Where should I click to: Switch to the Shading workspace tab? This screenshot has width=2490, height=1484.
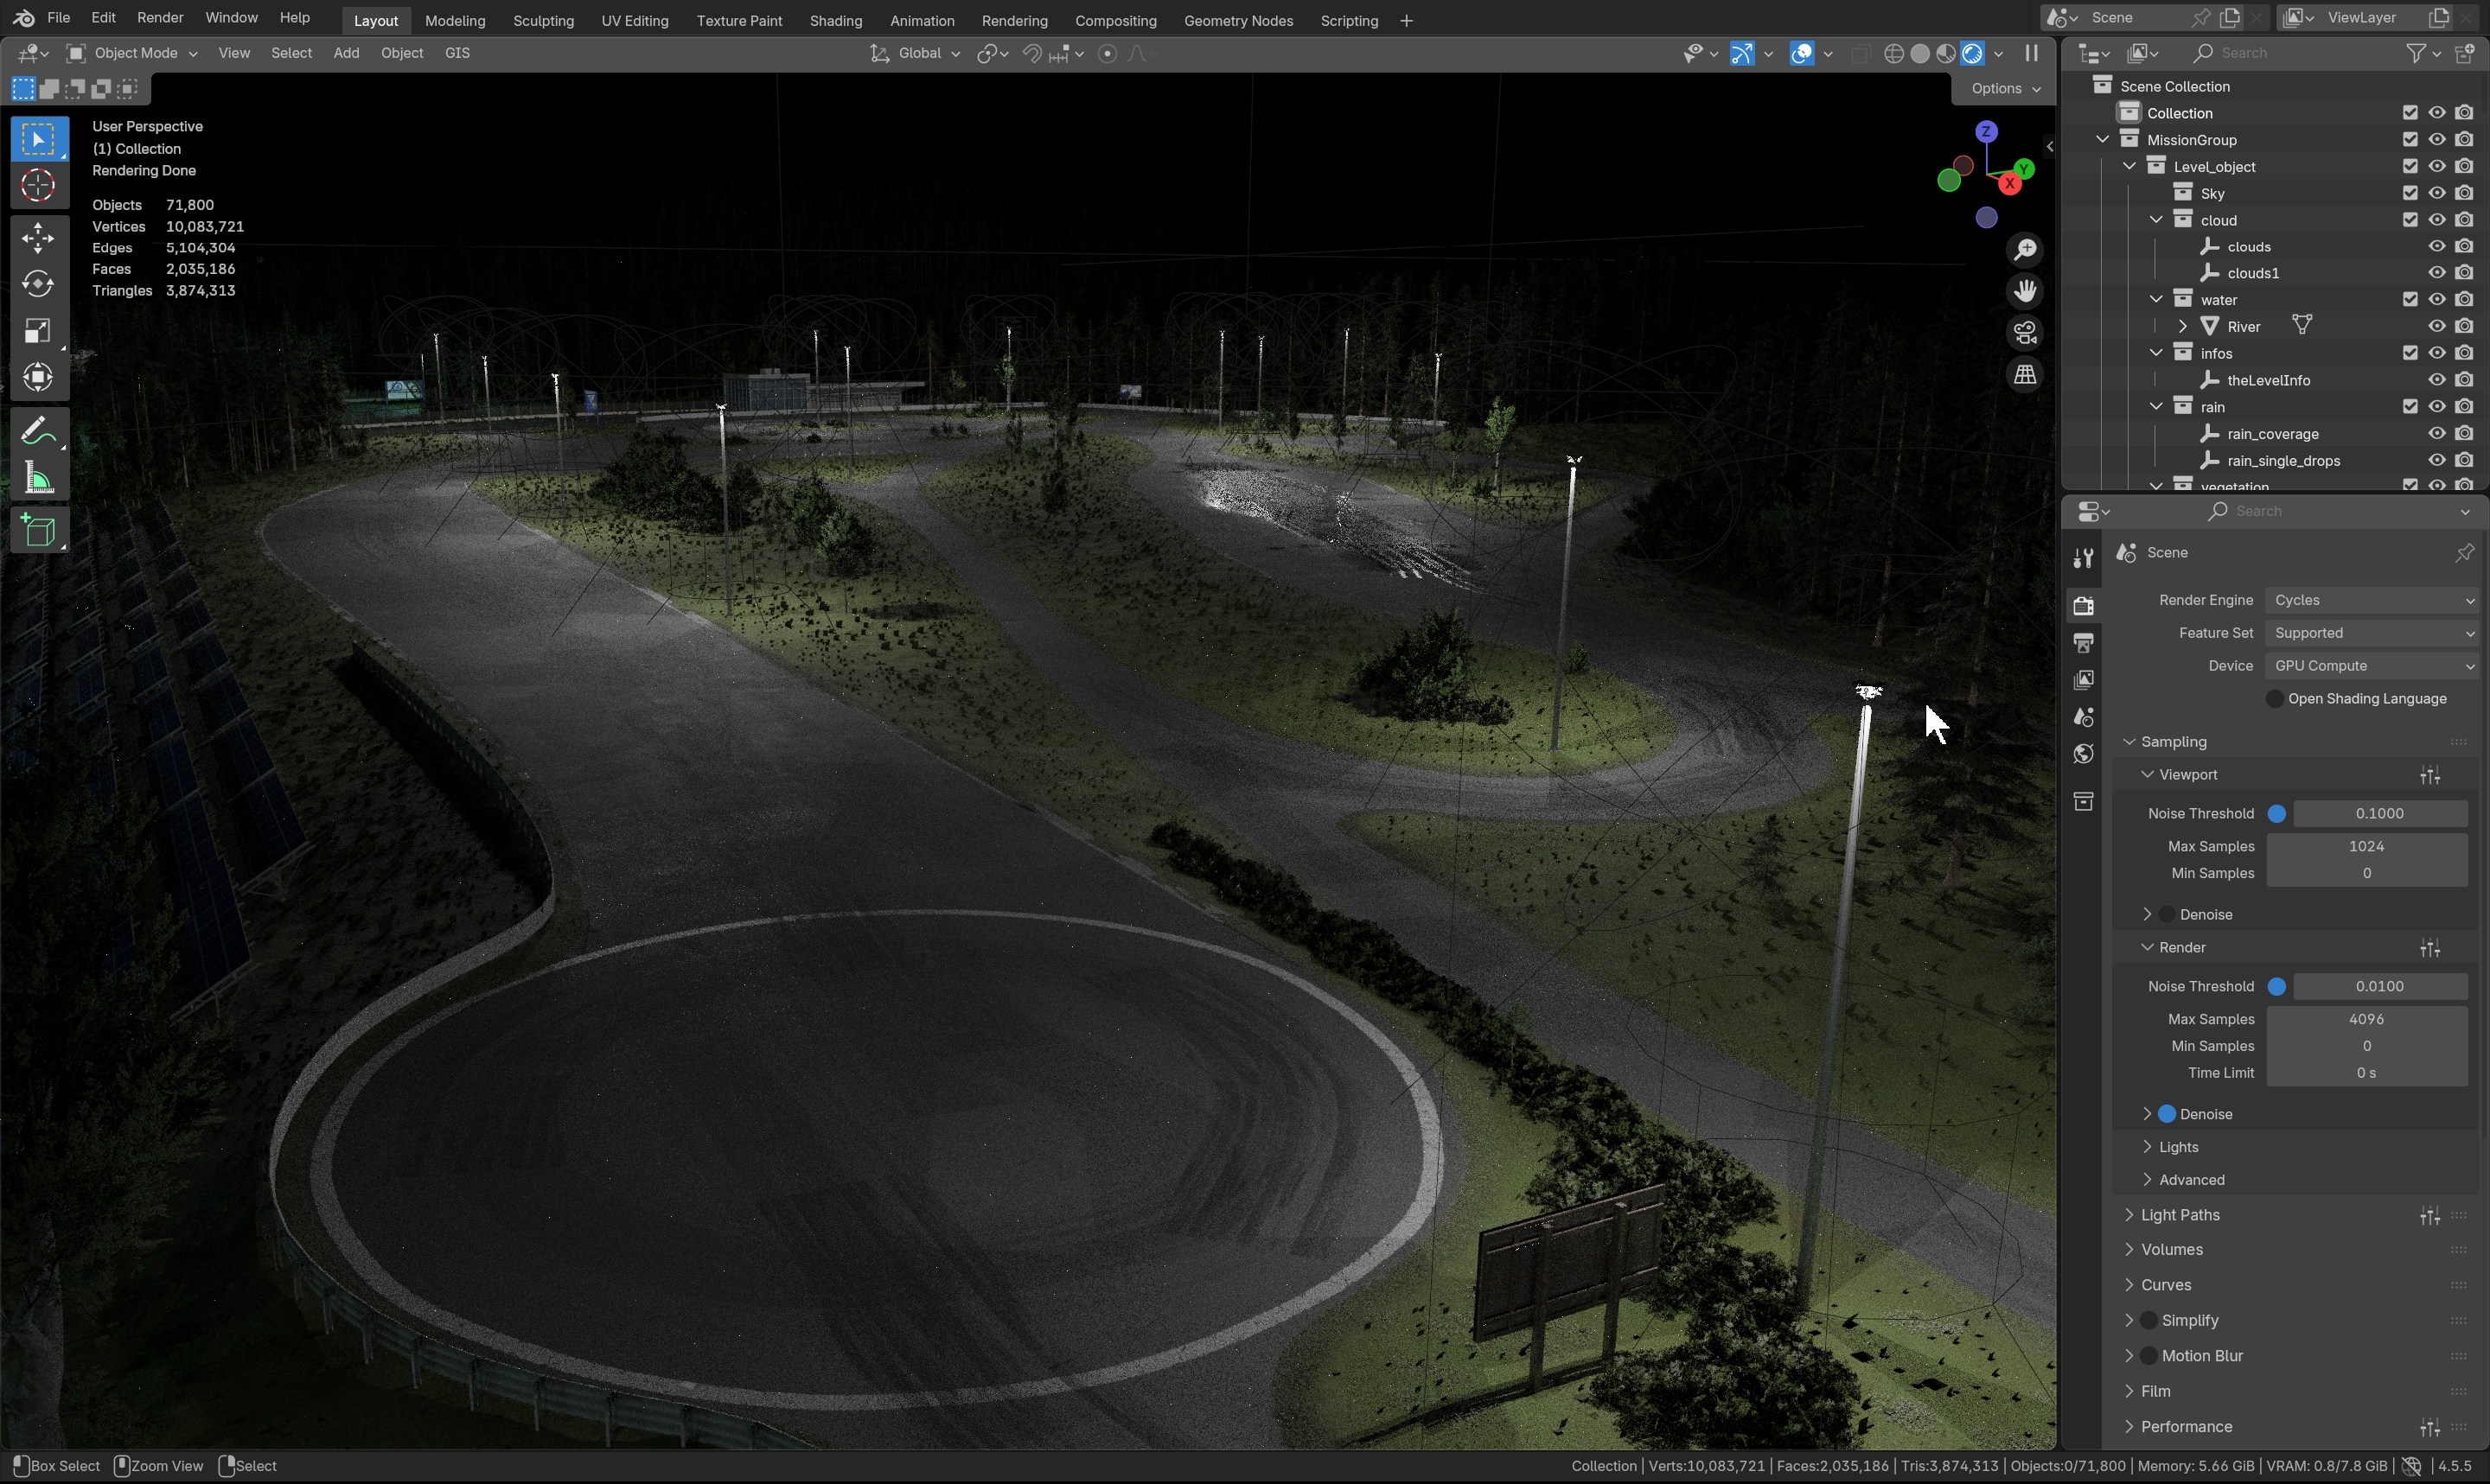coord(835,20)
